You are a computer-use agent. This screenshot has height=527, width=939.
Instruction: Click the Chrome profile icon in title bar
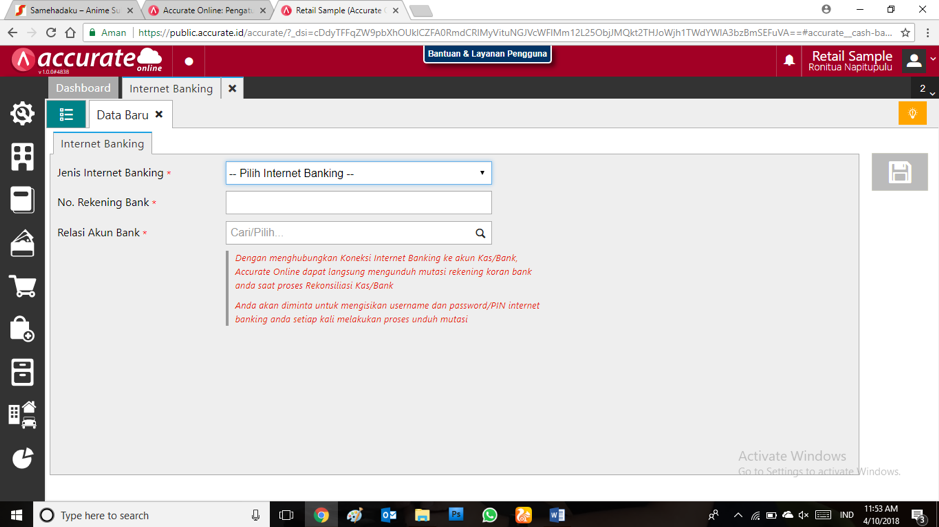point(826,9)
